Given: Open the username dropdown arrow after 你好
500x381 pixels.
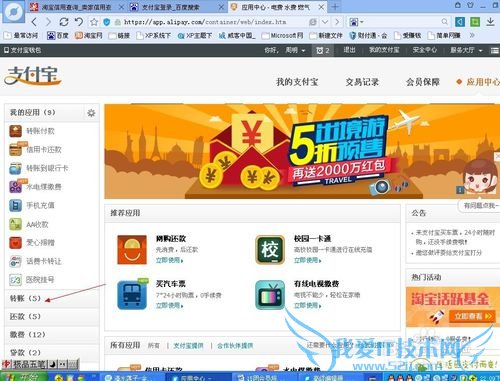Looking at the screenshot, I should point(303,51).
